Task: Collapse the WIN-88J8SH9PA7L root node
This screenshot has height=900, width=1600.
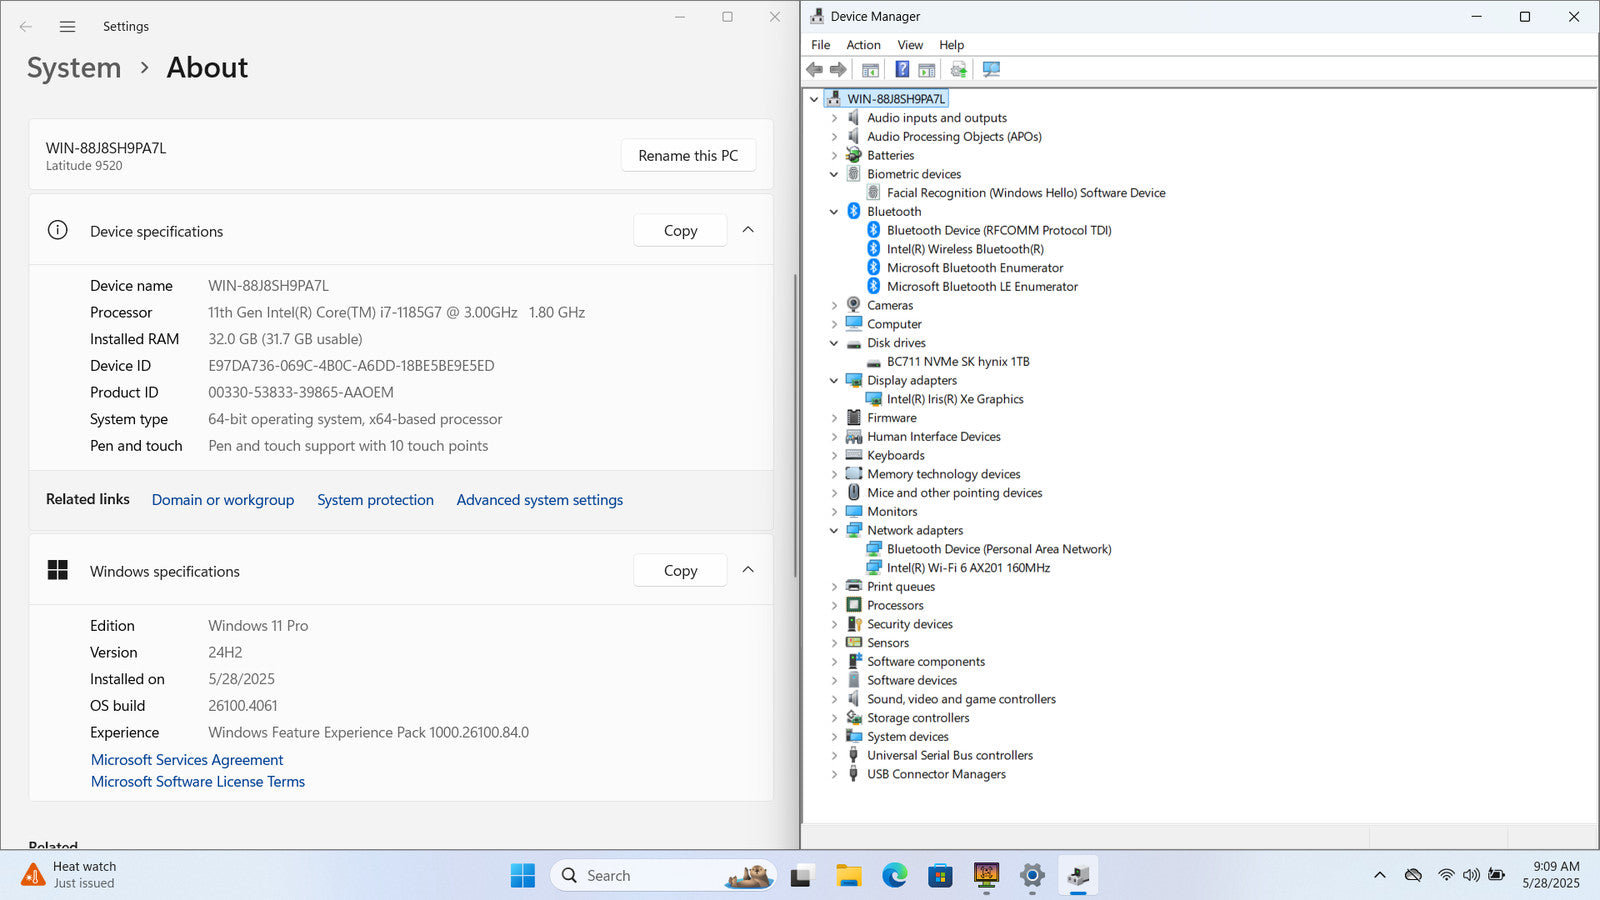Action: tap(814, 99)
